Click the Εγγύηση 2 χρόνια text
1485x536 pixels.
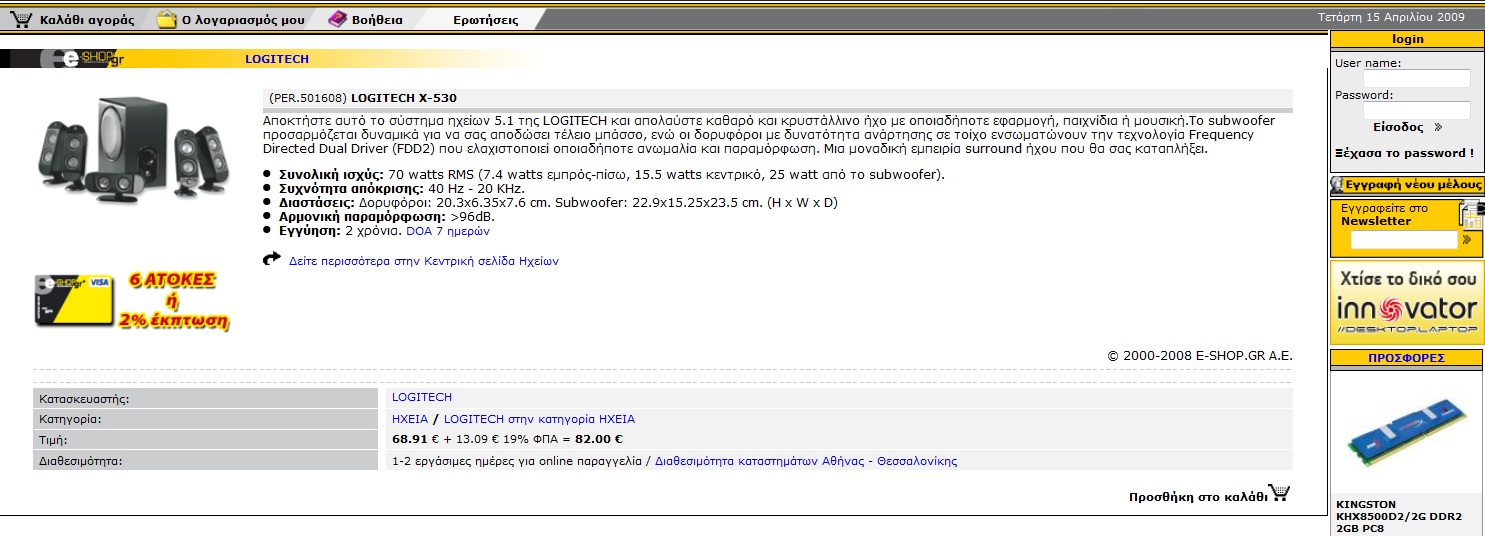click(x=340, y=231)
